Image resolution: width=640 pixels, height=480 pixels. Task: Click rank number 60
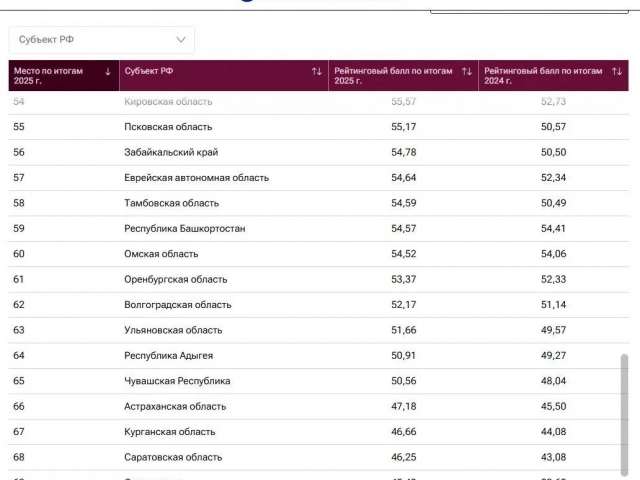point(19,254)
